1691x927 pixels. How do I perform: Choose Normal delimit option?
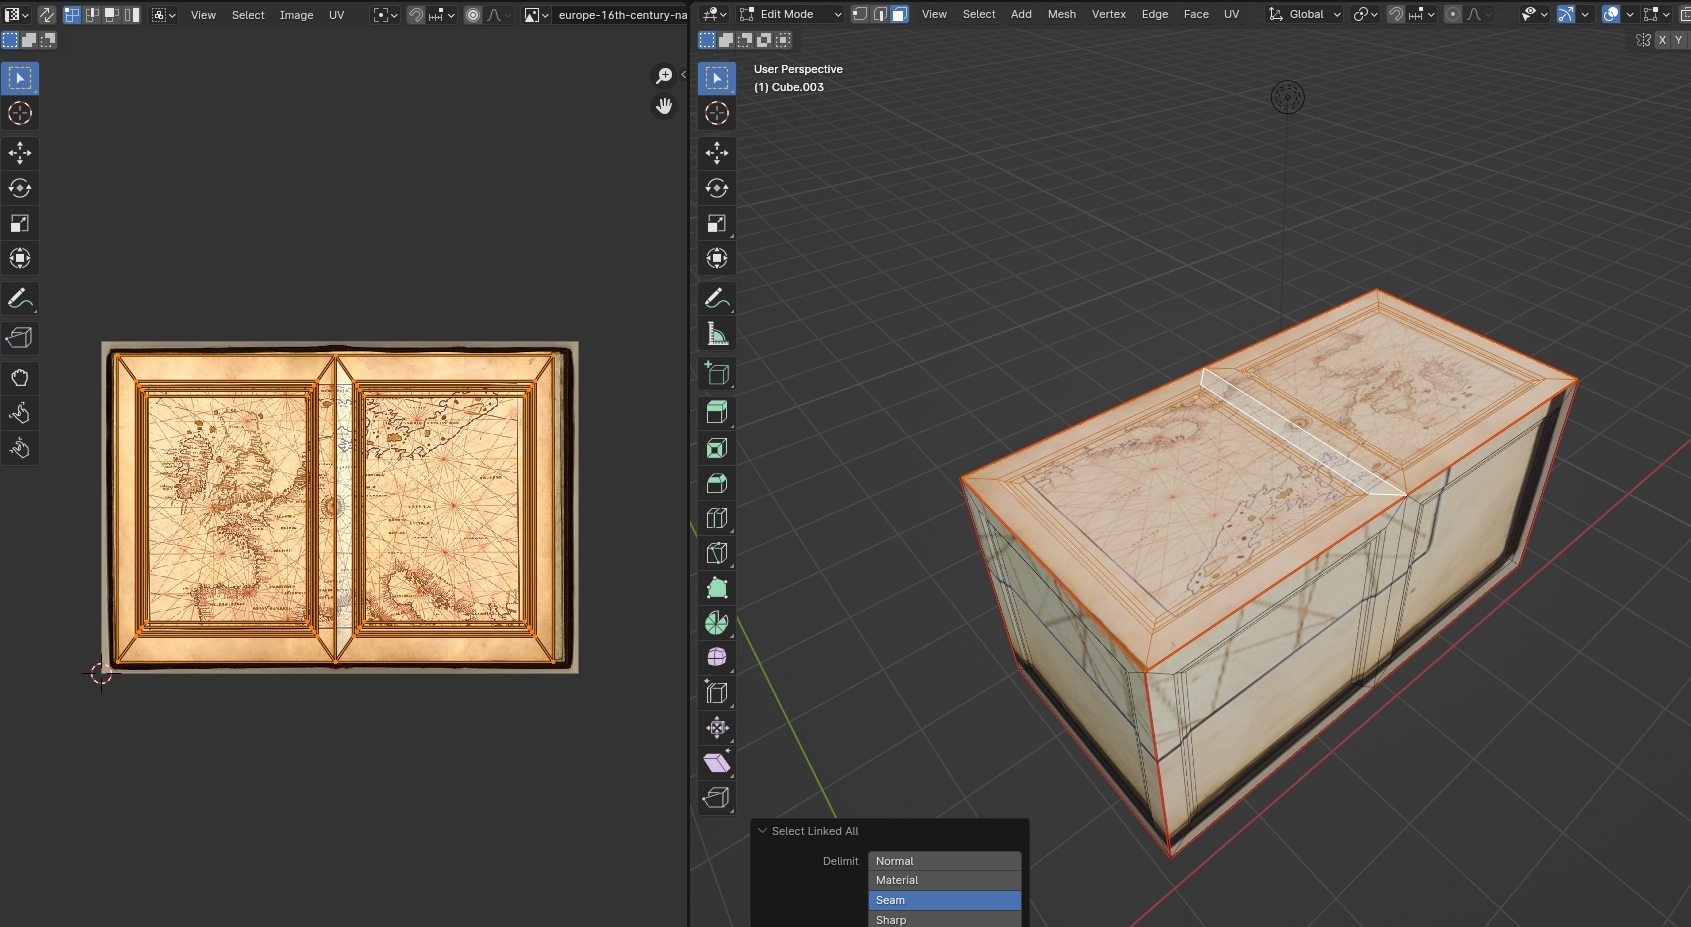(x=944, y=861)
